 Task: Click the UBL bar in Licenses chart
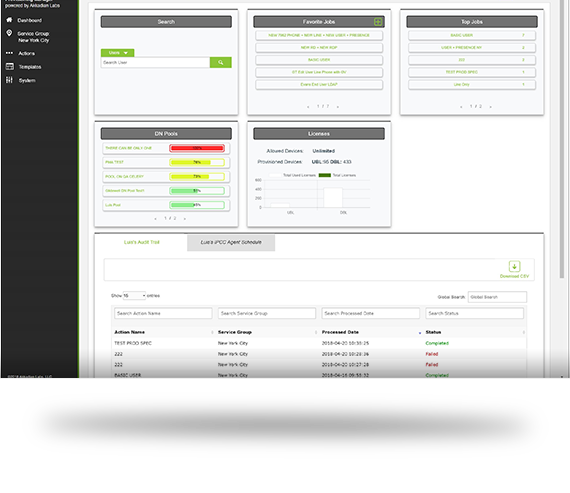click(280, 205)
